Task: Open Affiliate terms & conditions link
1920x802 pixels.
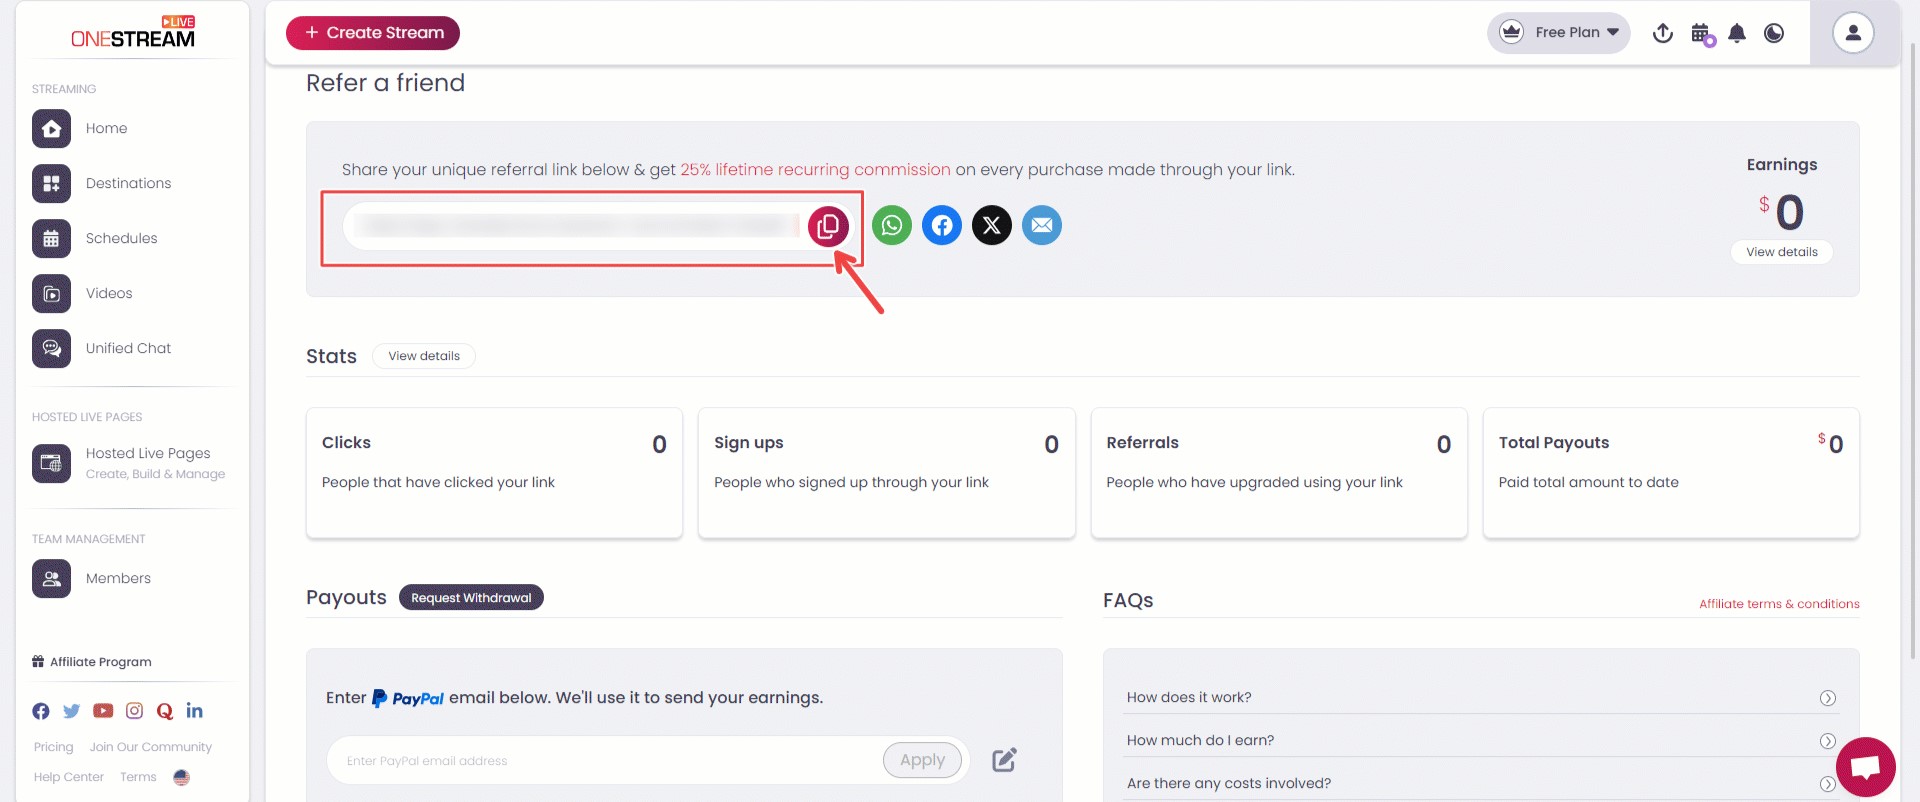Action: coord(1779,604)
